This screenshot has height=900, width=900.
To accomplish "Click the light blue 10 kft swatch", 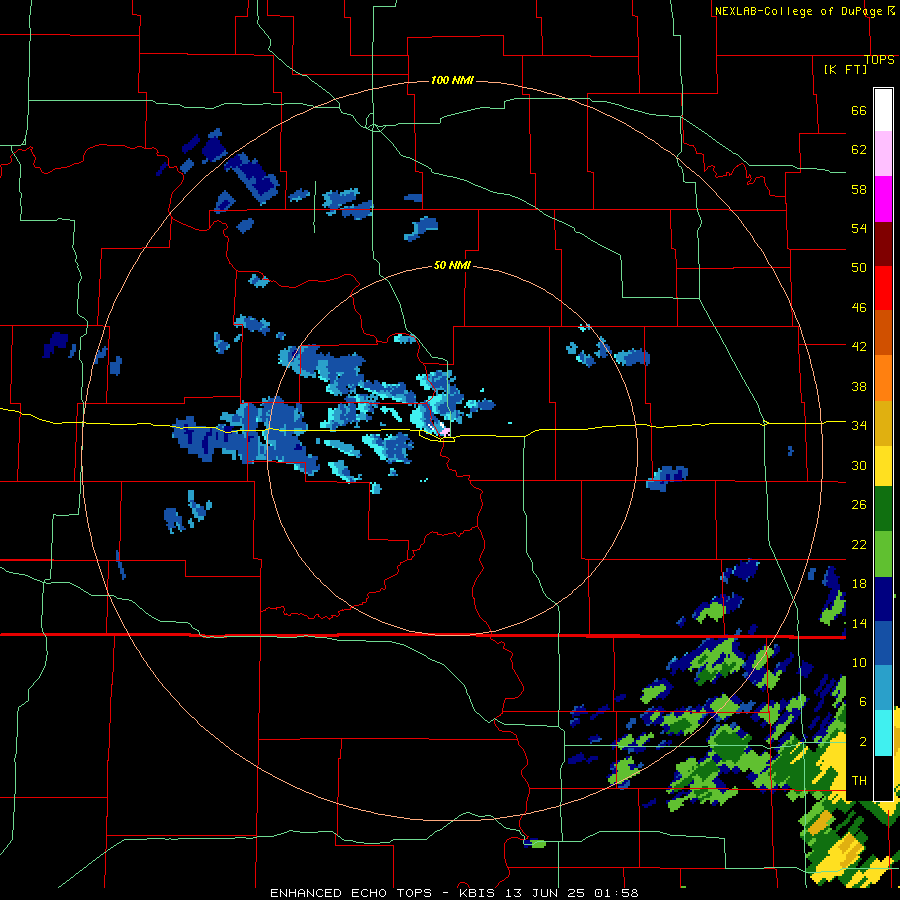I will [x=883, y=688].
